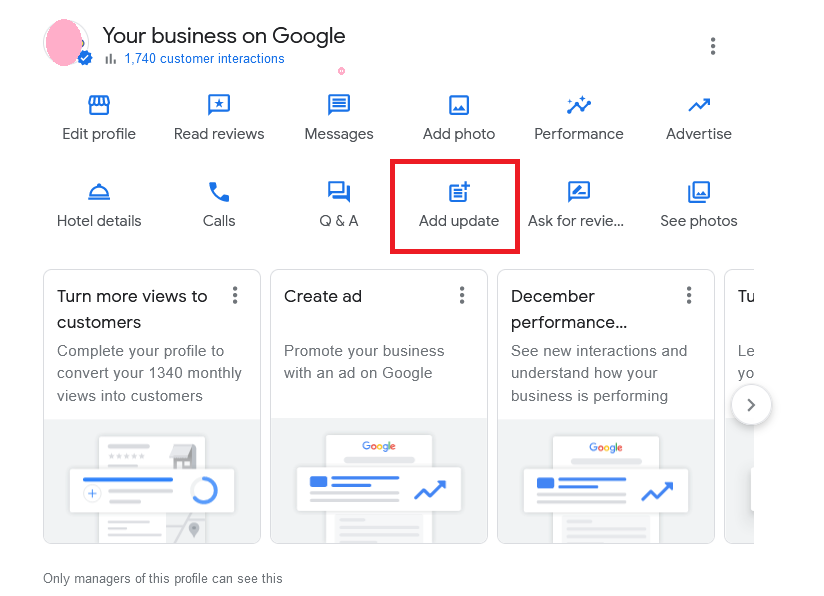824x596 pixels.
Task: Open Q & A speech bubbles icon
Action: (339, 192)
